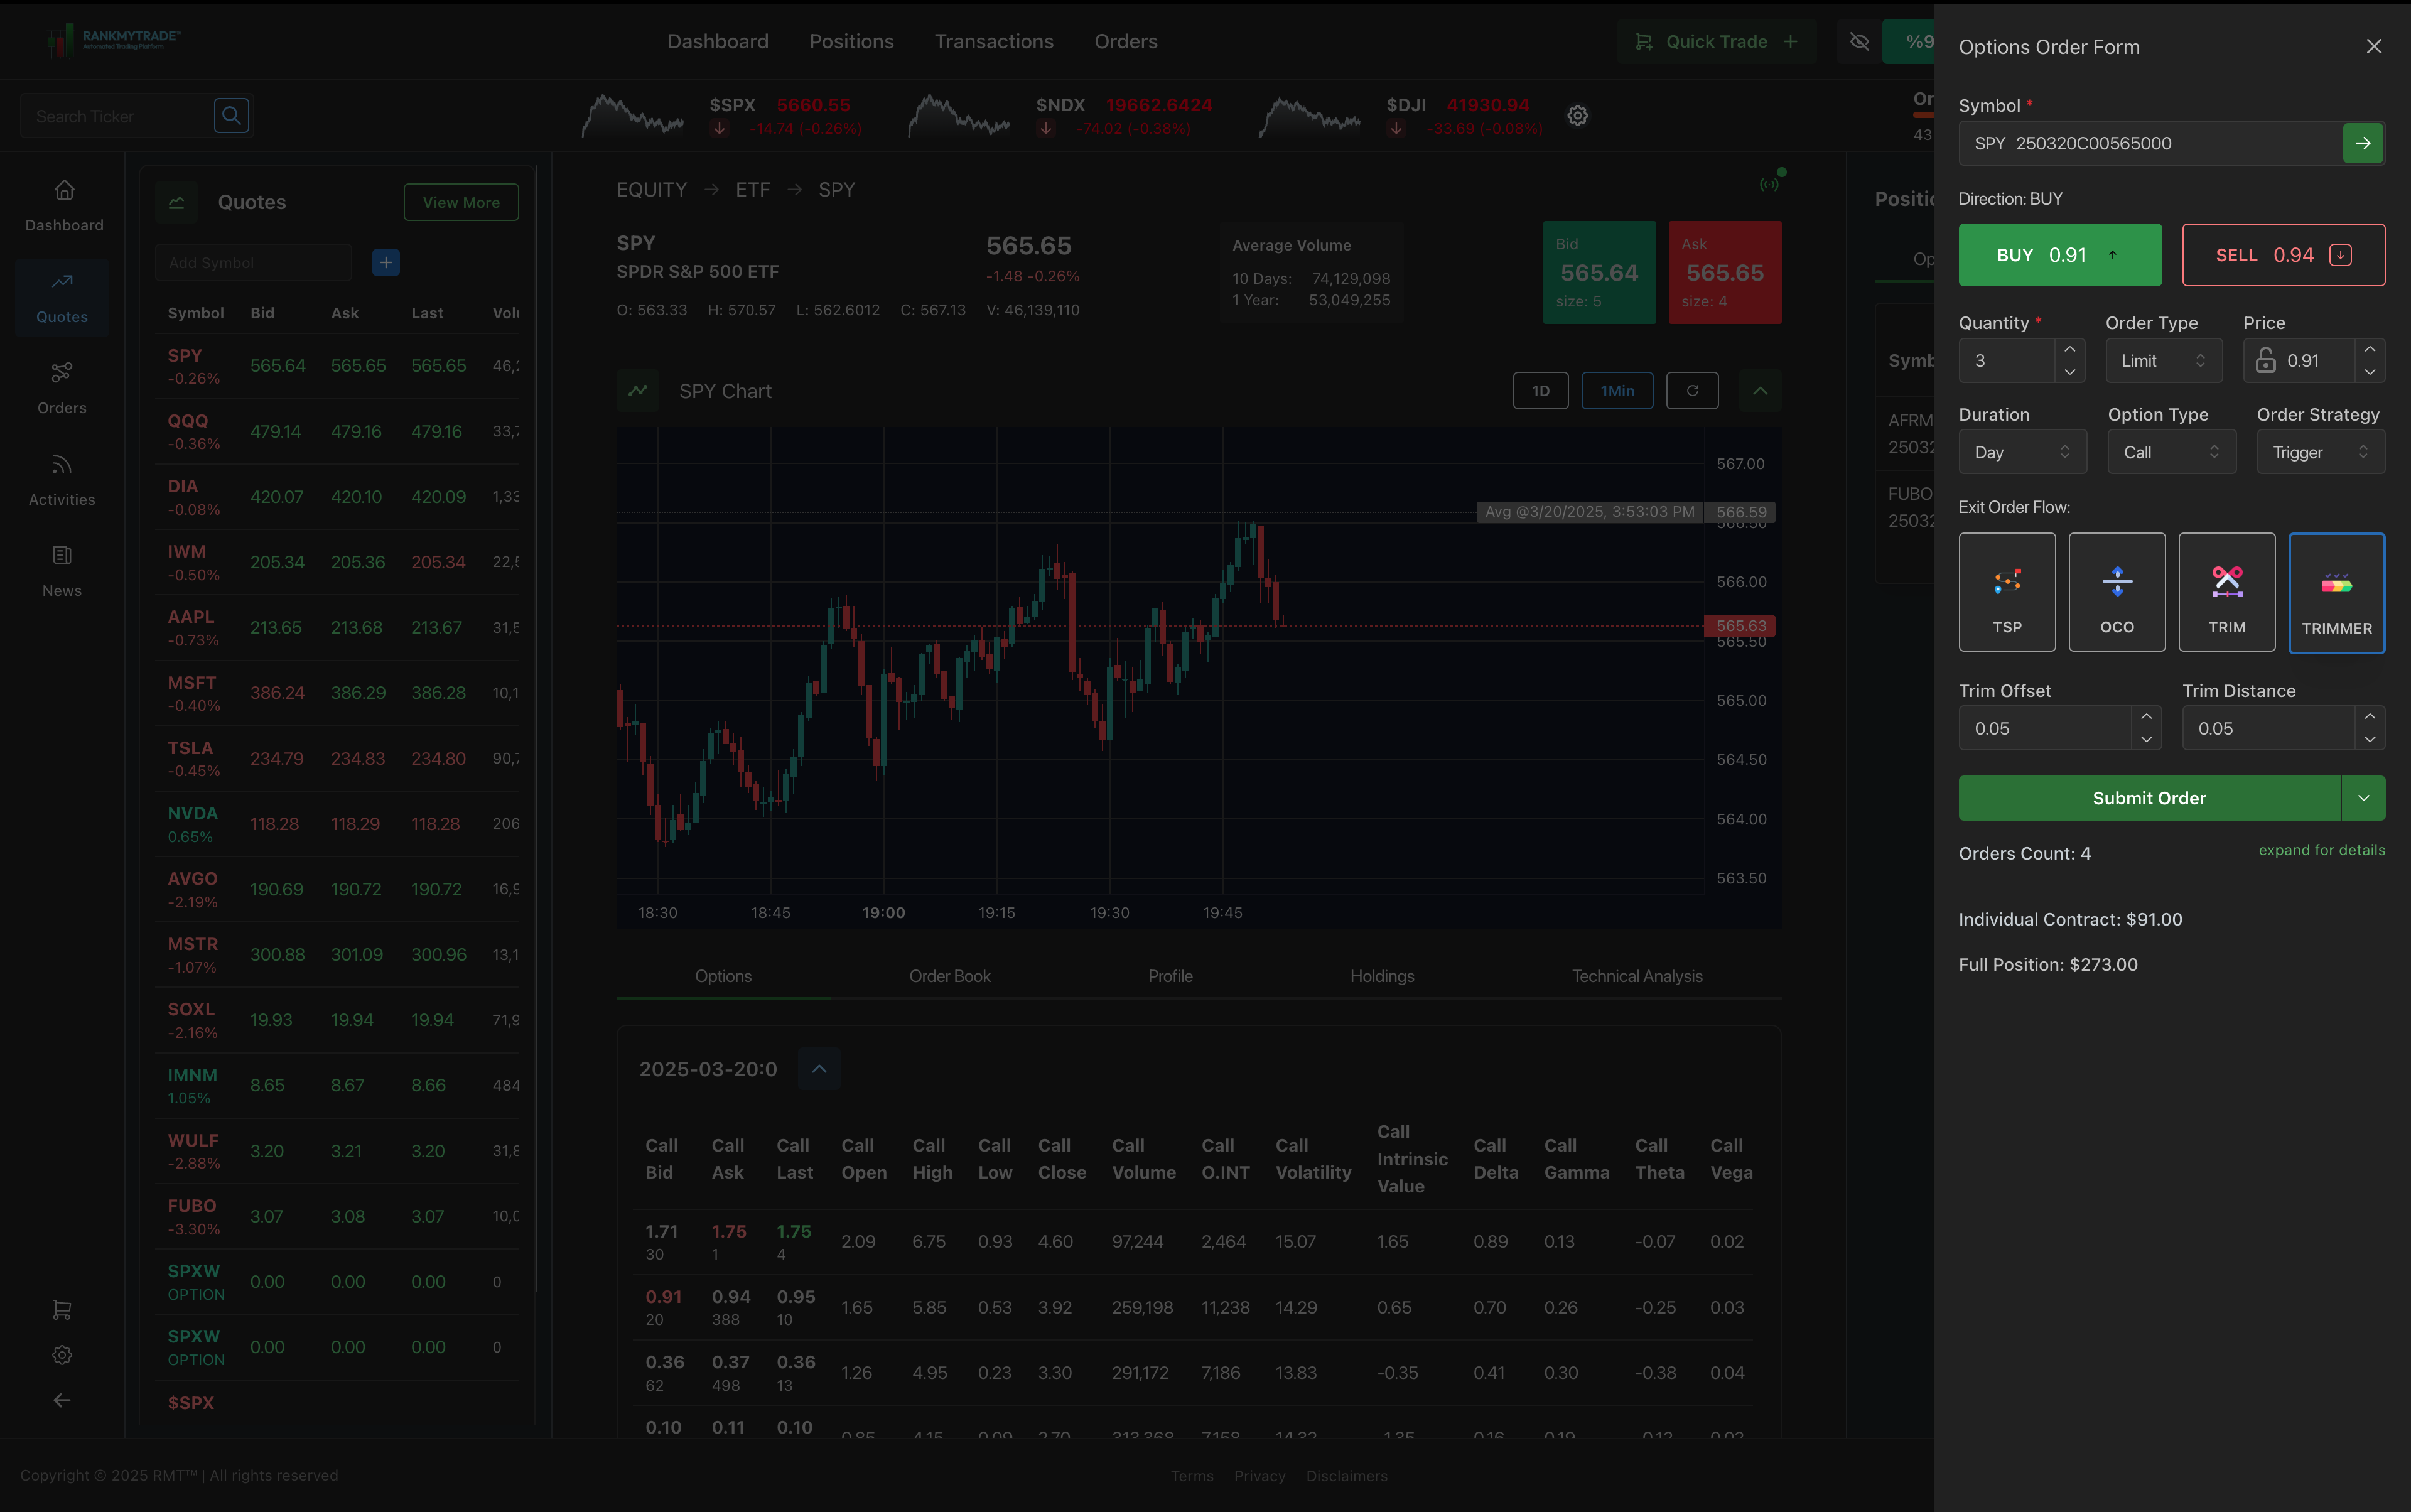Click the search ticker magnifier icon
This screenshot has width=2411, height=1512.
231,116
